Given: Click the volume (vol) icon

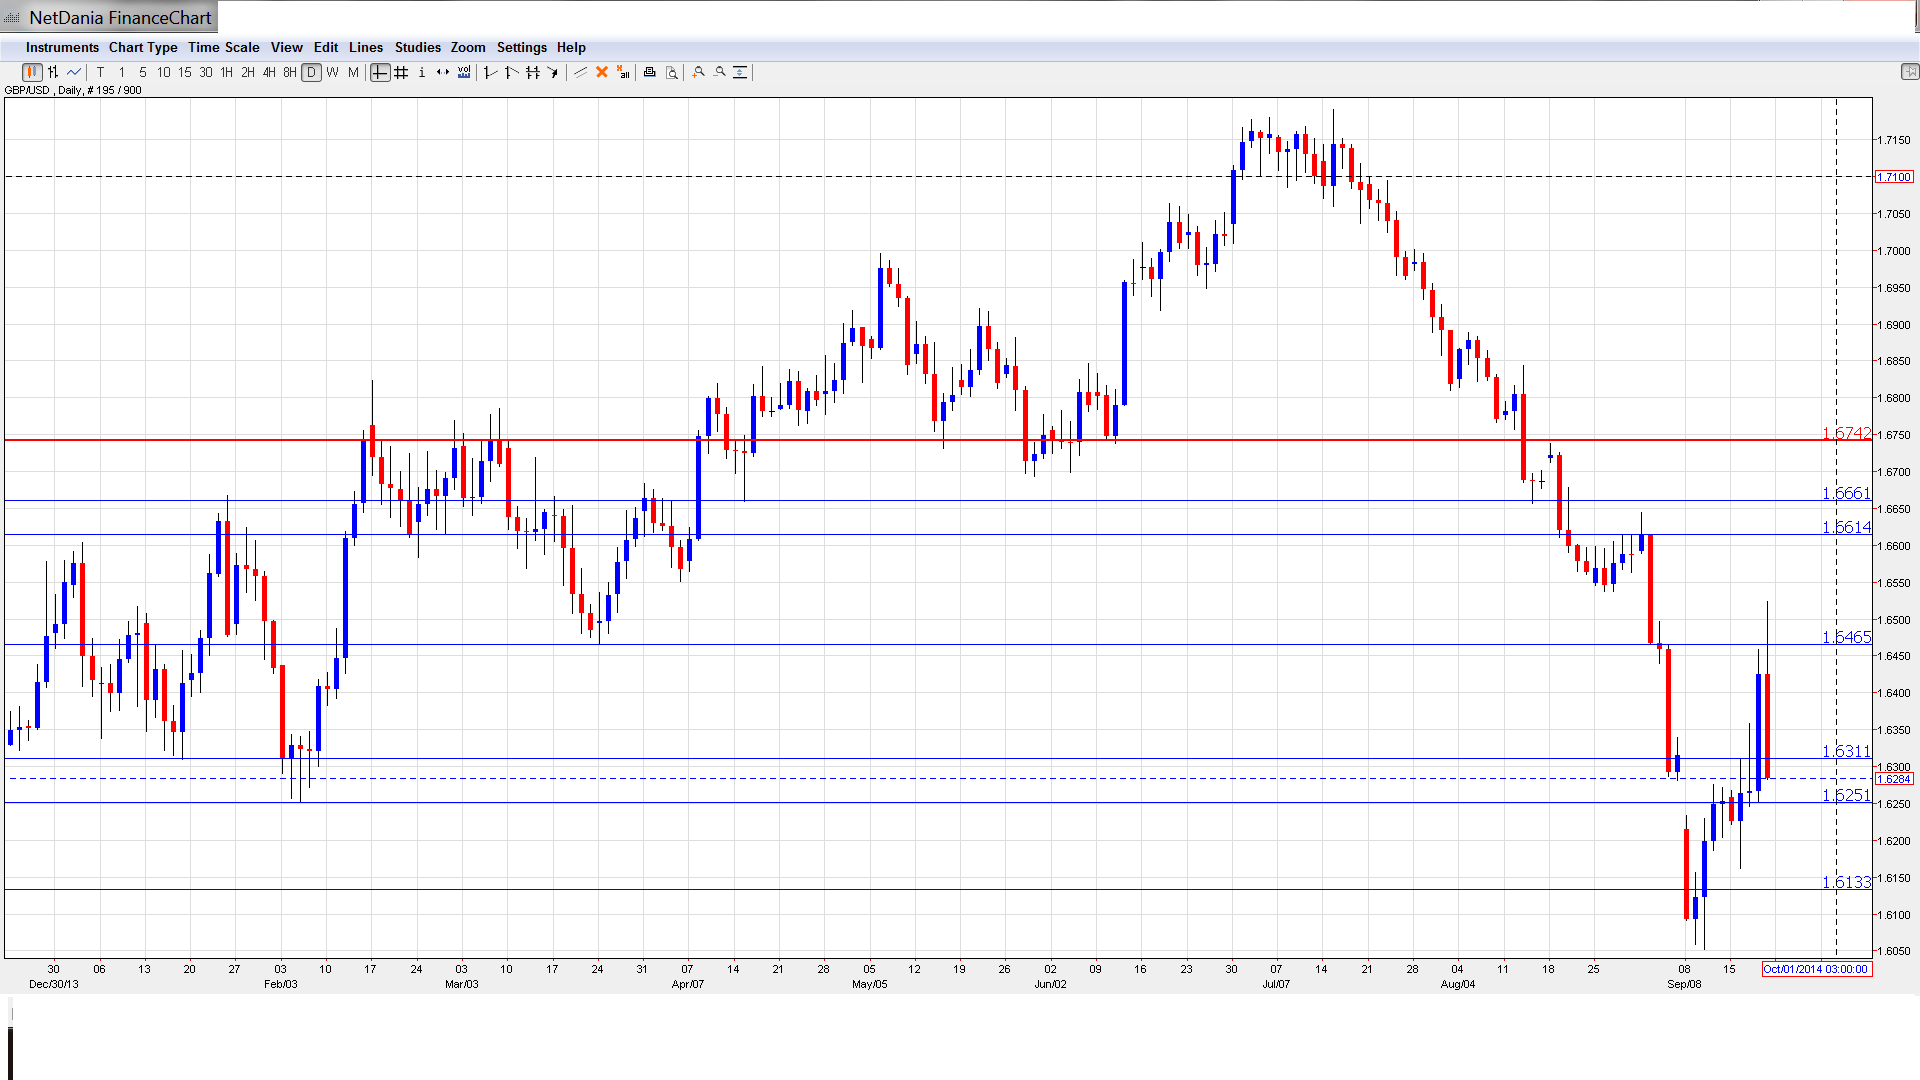Looking at the screenshot, I should point(464,72).
